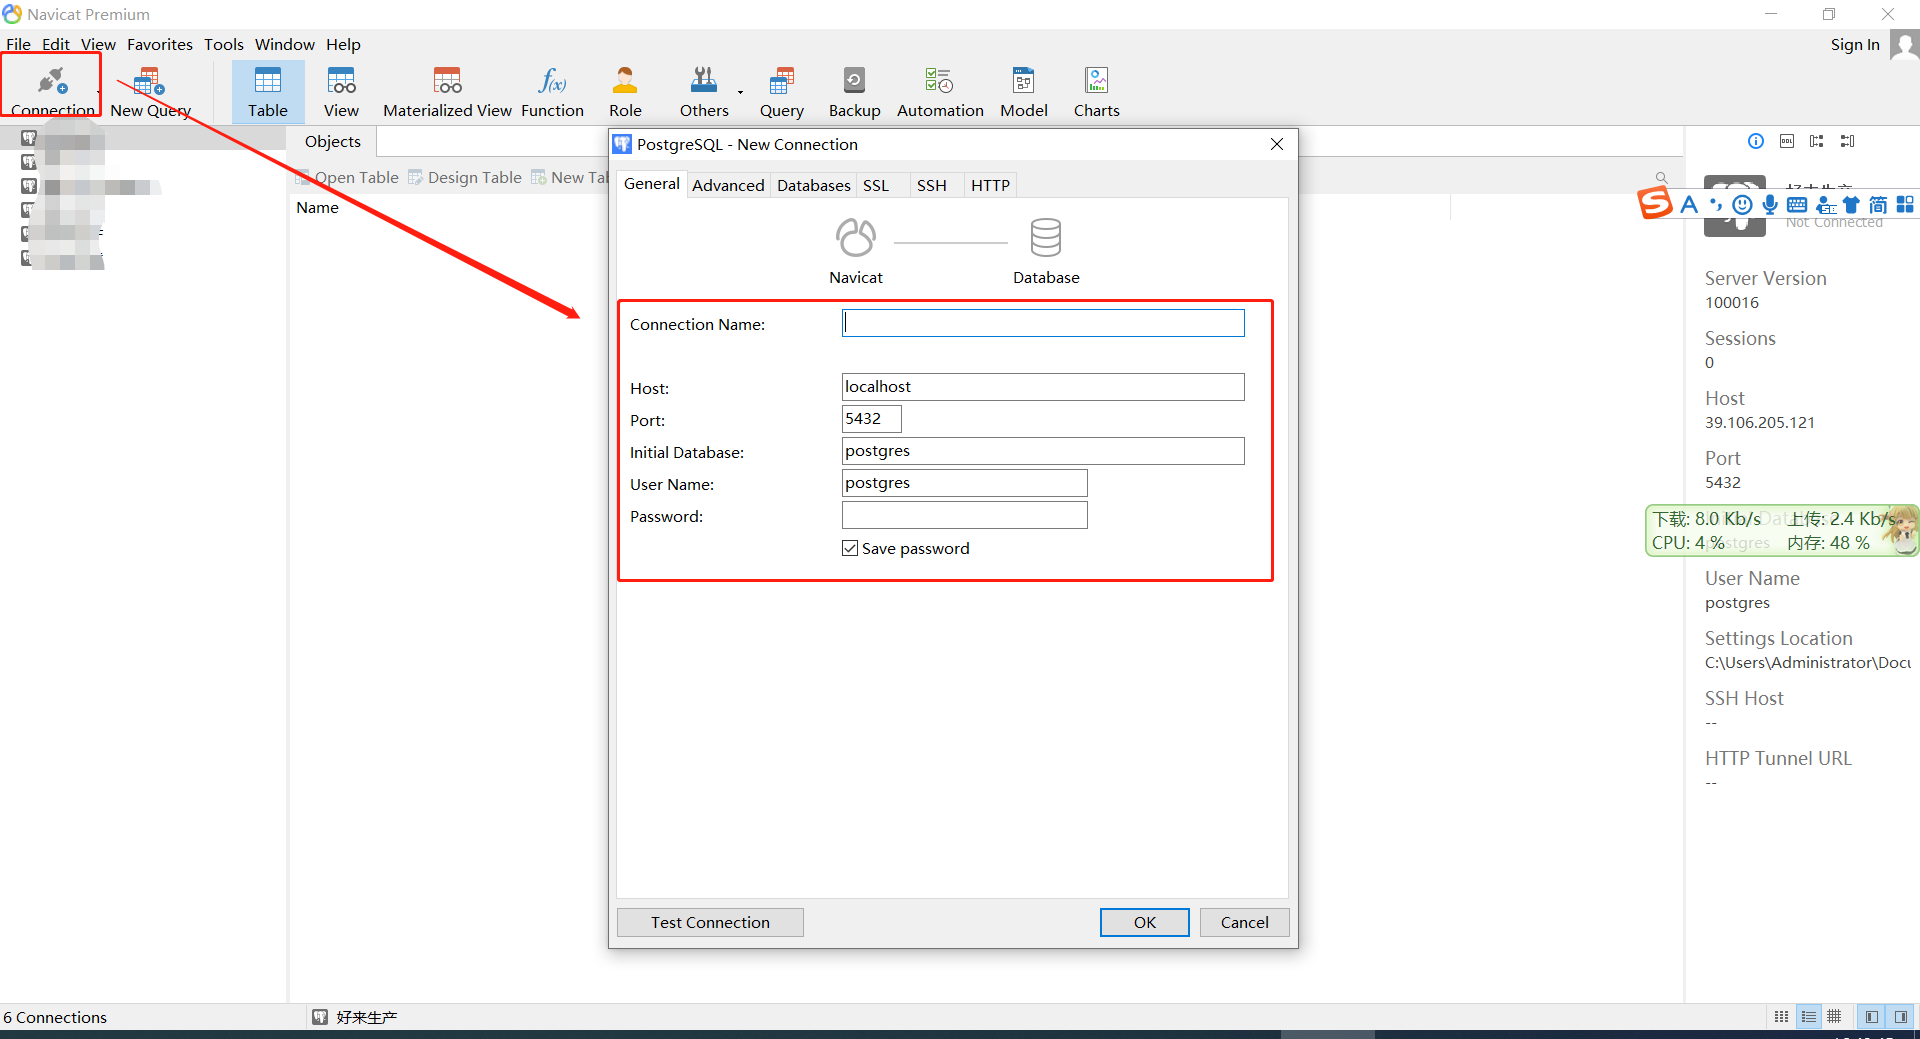Viewport: 1920px width, 1039px height.
Task: Switch to the SSH tab
Action: pos(932,185)
